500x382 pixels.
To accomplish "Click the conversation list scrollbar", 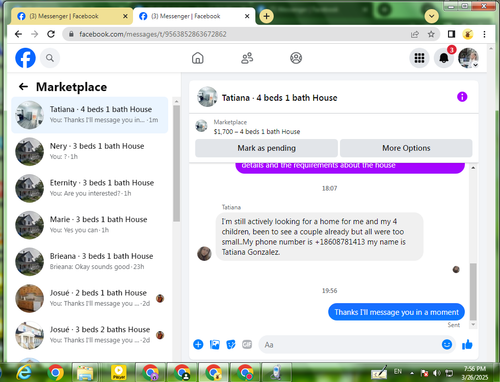I will pos(176,163).
